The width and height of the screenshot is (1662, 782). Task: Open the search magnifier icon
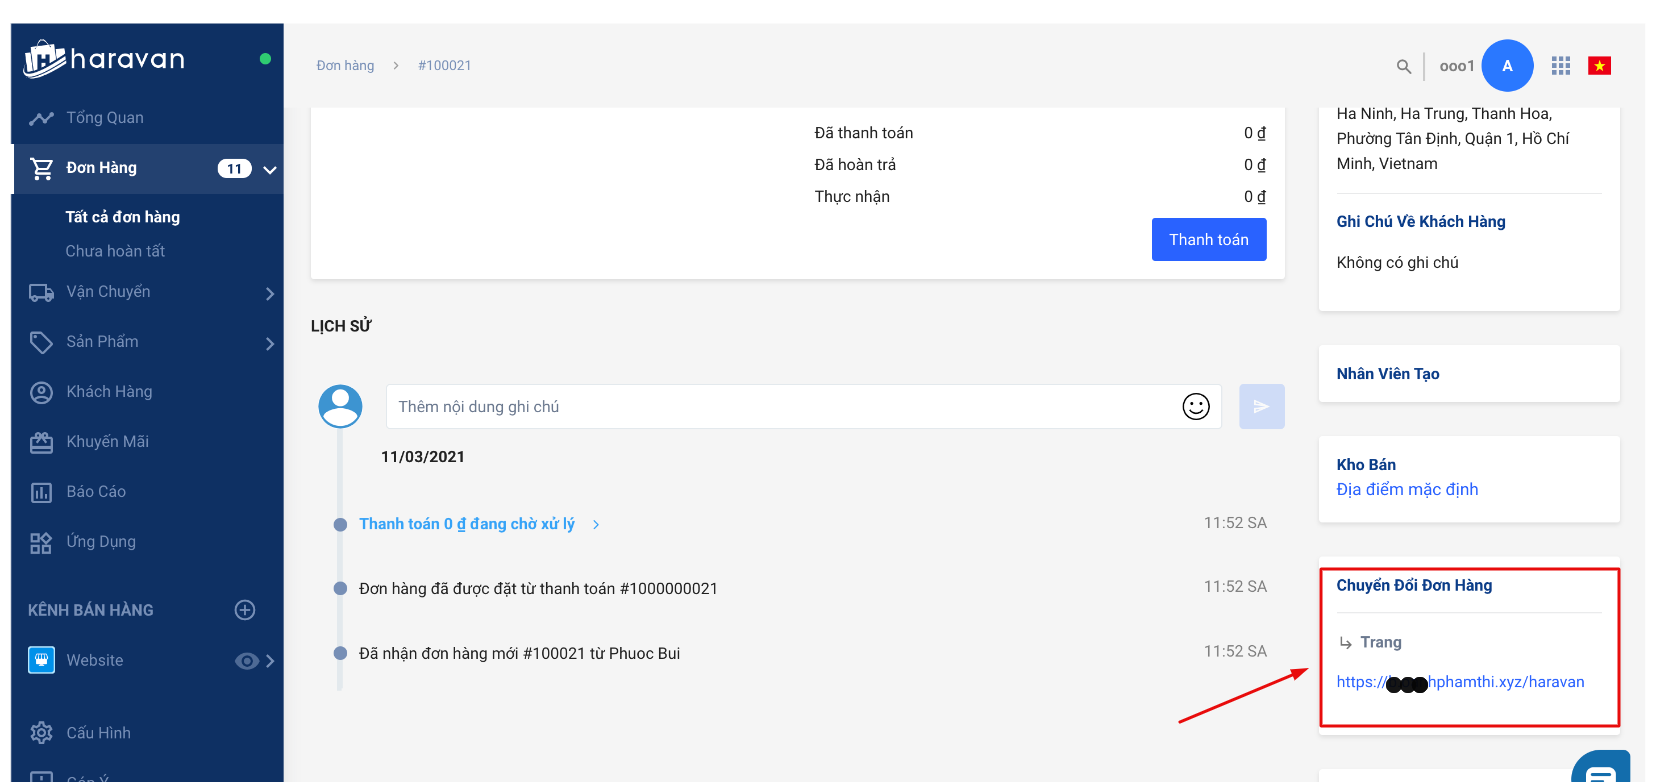point(1404,66)
